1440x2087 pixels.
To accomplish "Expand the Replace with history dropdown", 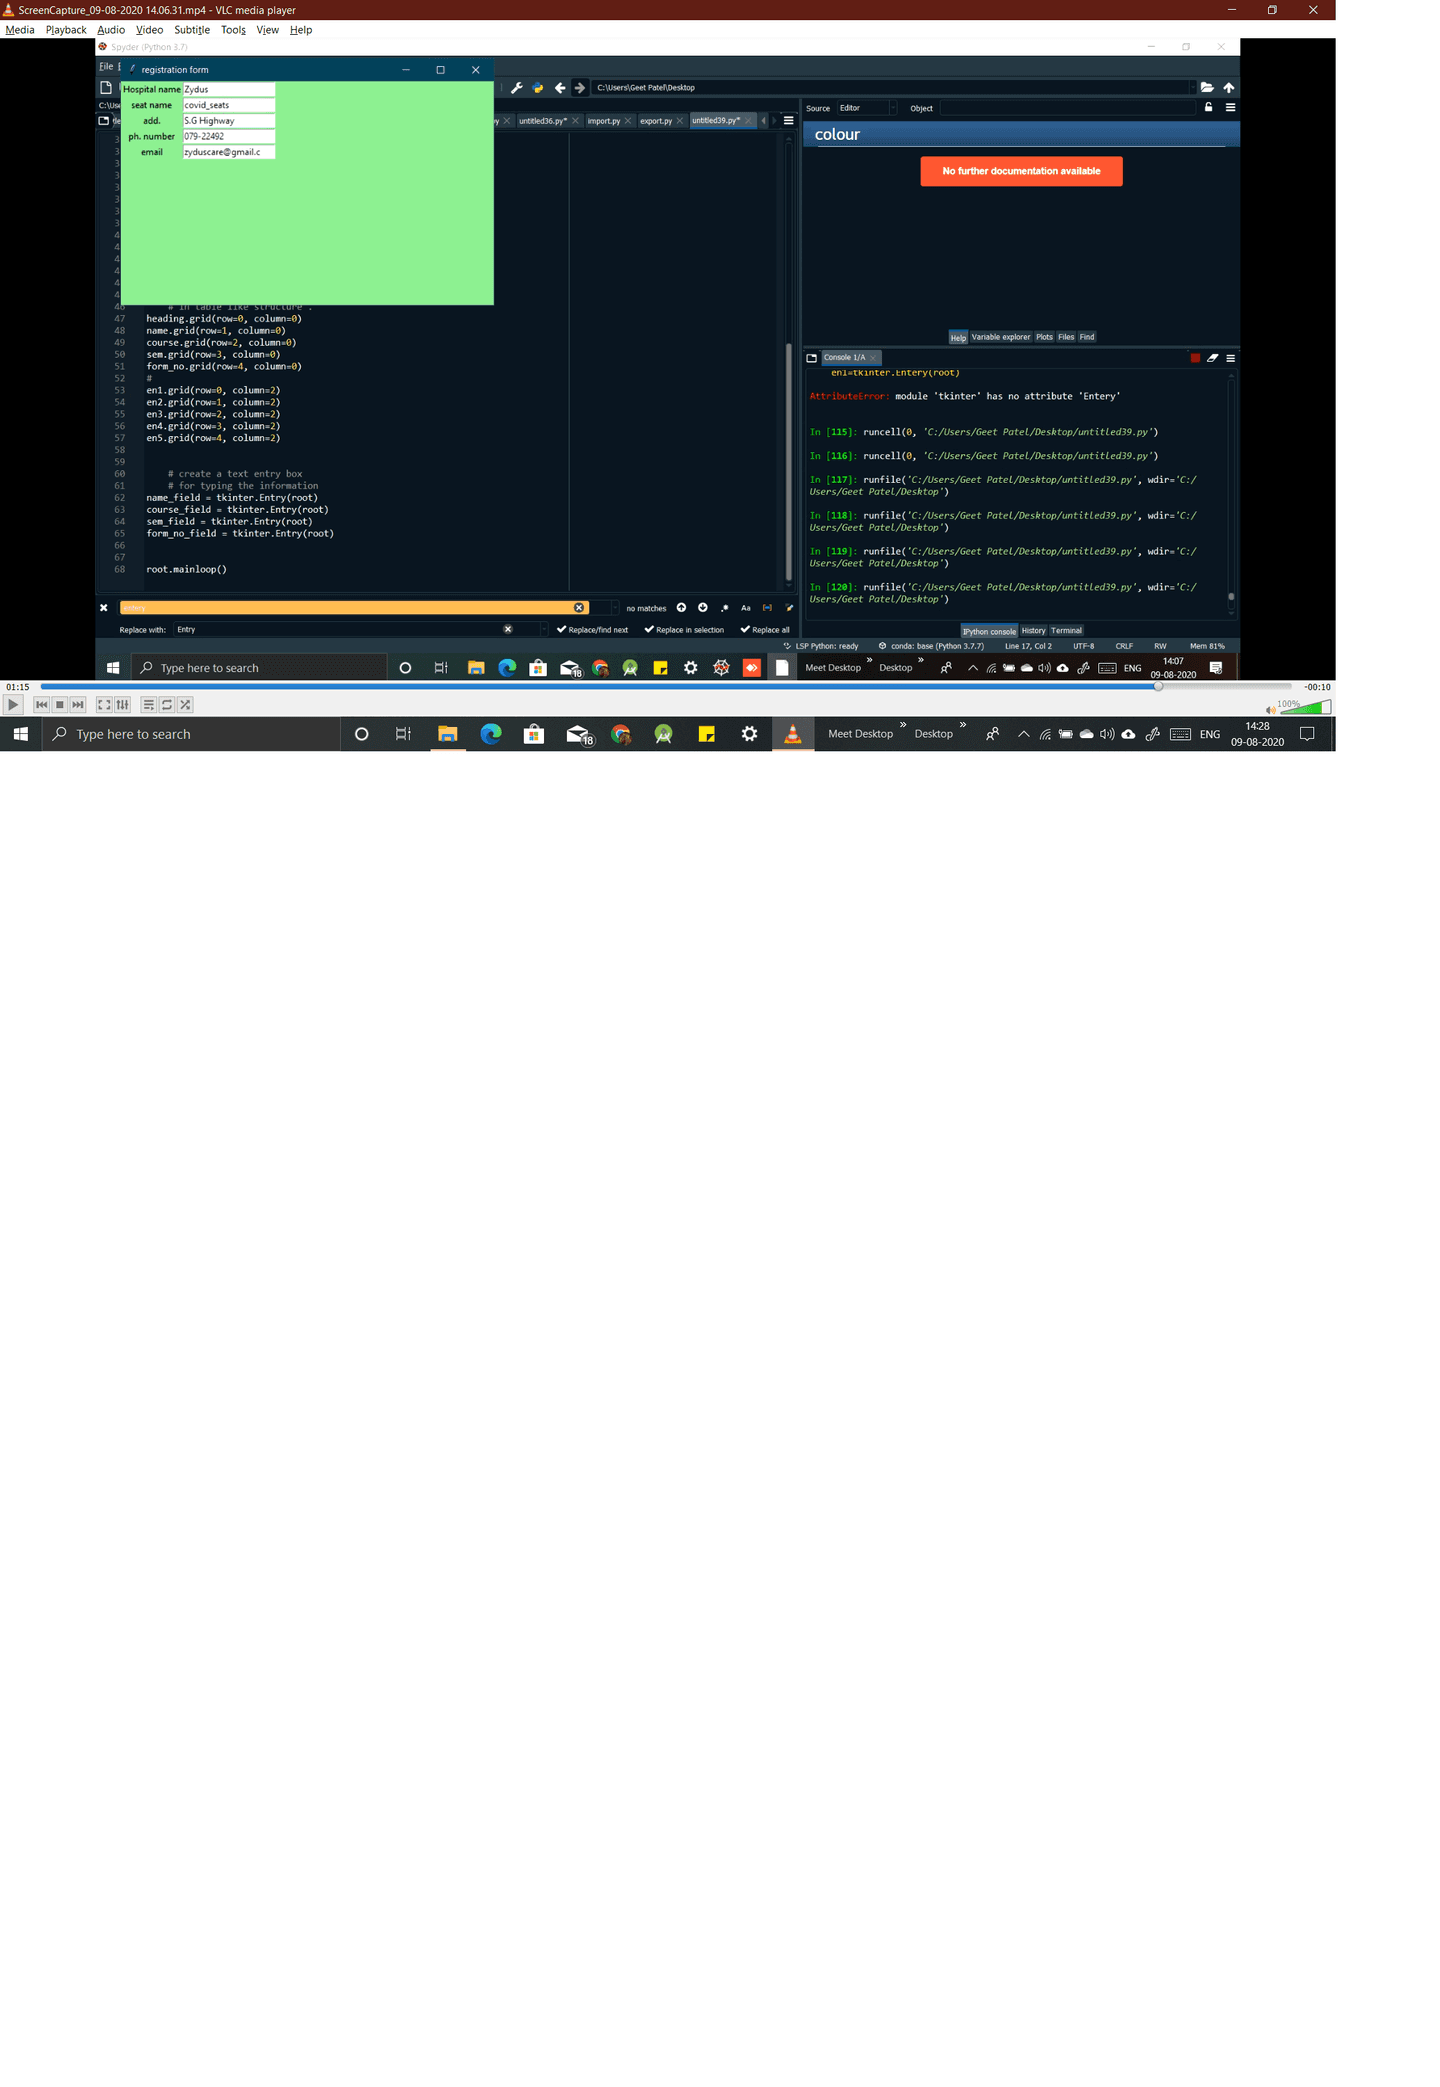I will coord(544,629).
